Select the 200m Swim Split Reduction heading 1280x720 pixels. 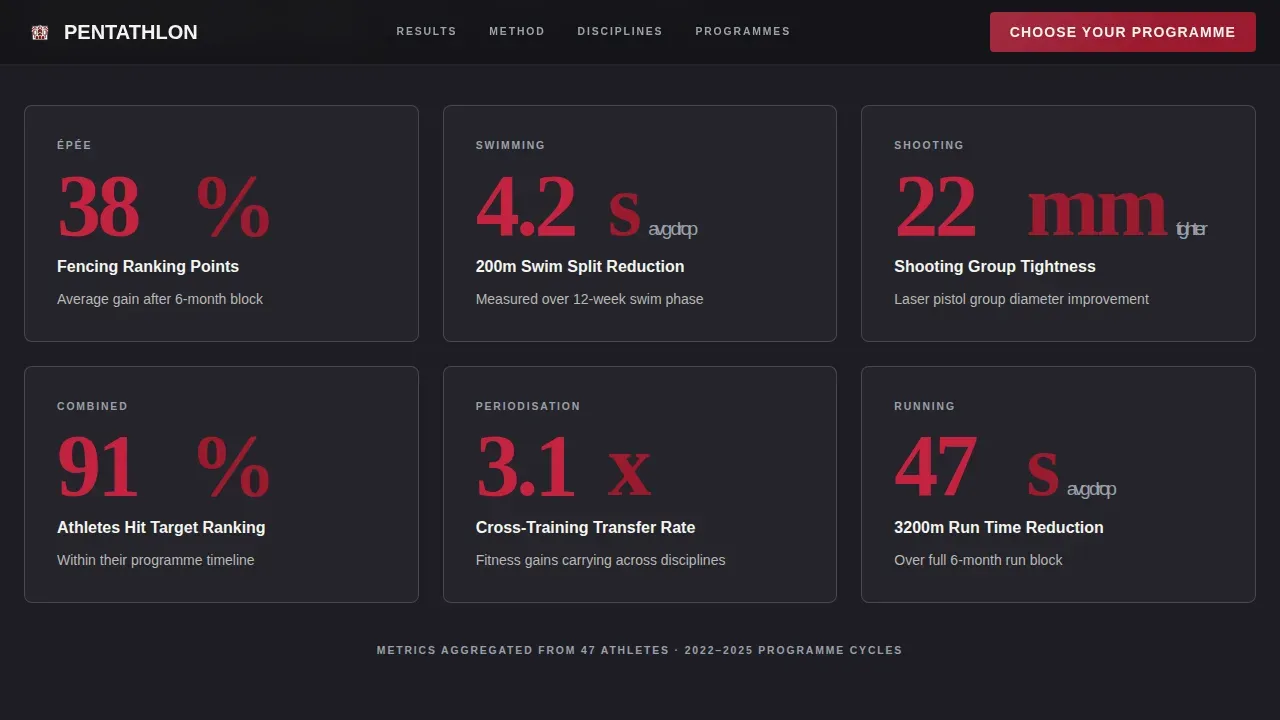click(580, 266)
